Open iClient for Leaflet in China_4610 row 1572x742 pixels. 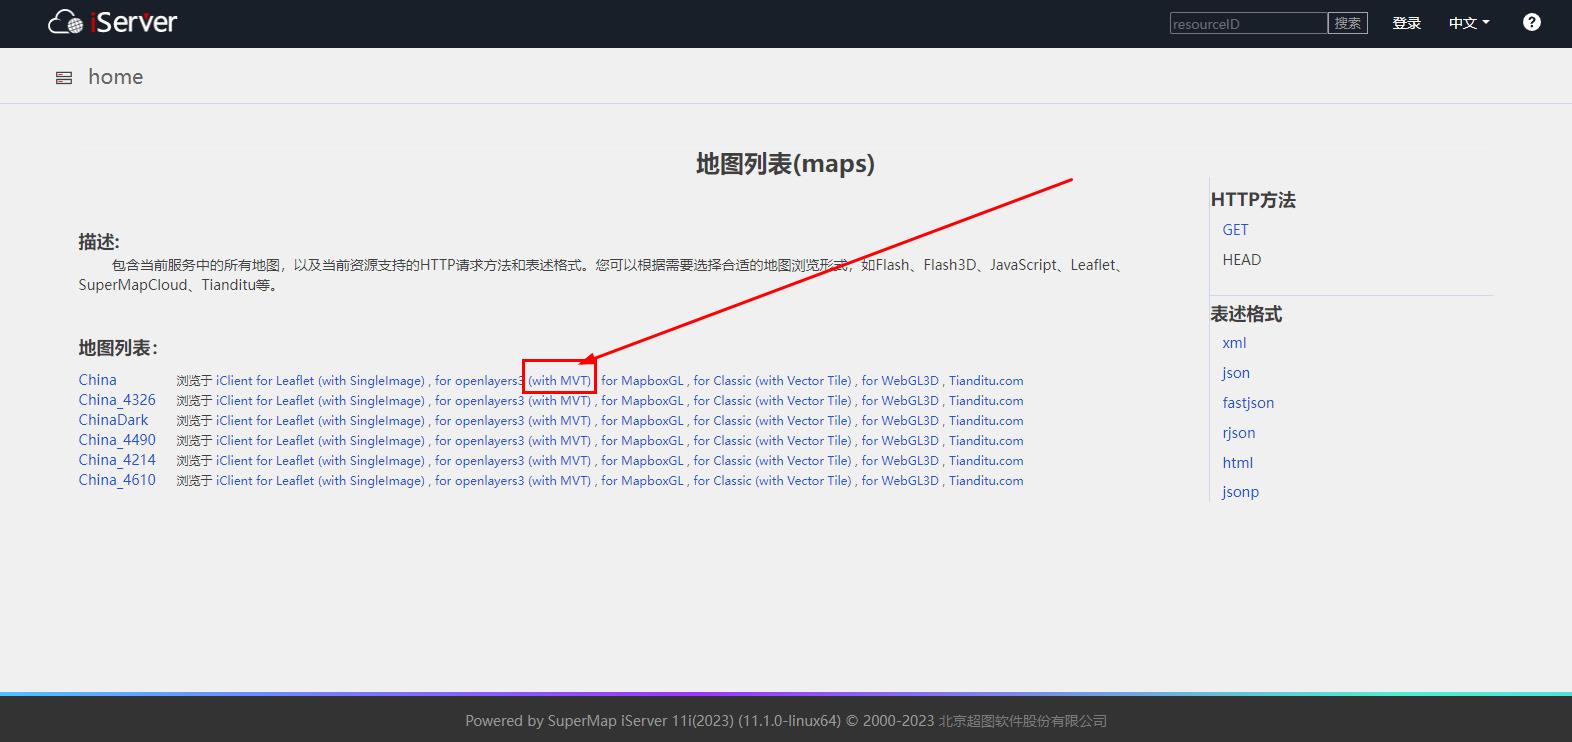click(265, 481)
